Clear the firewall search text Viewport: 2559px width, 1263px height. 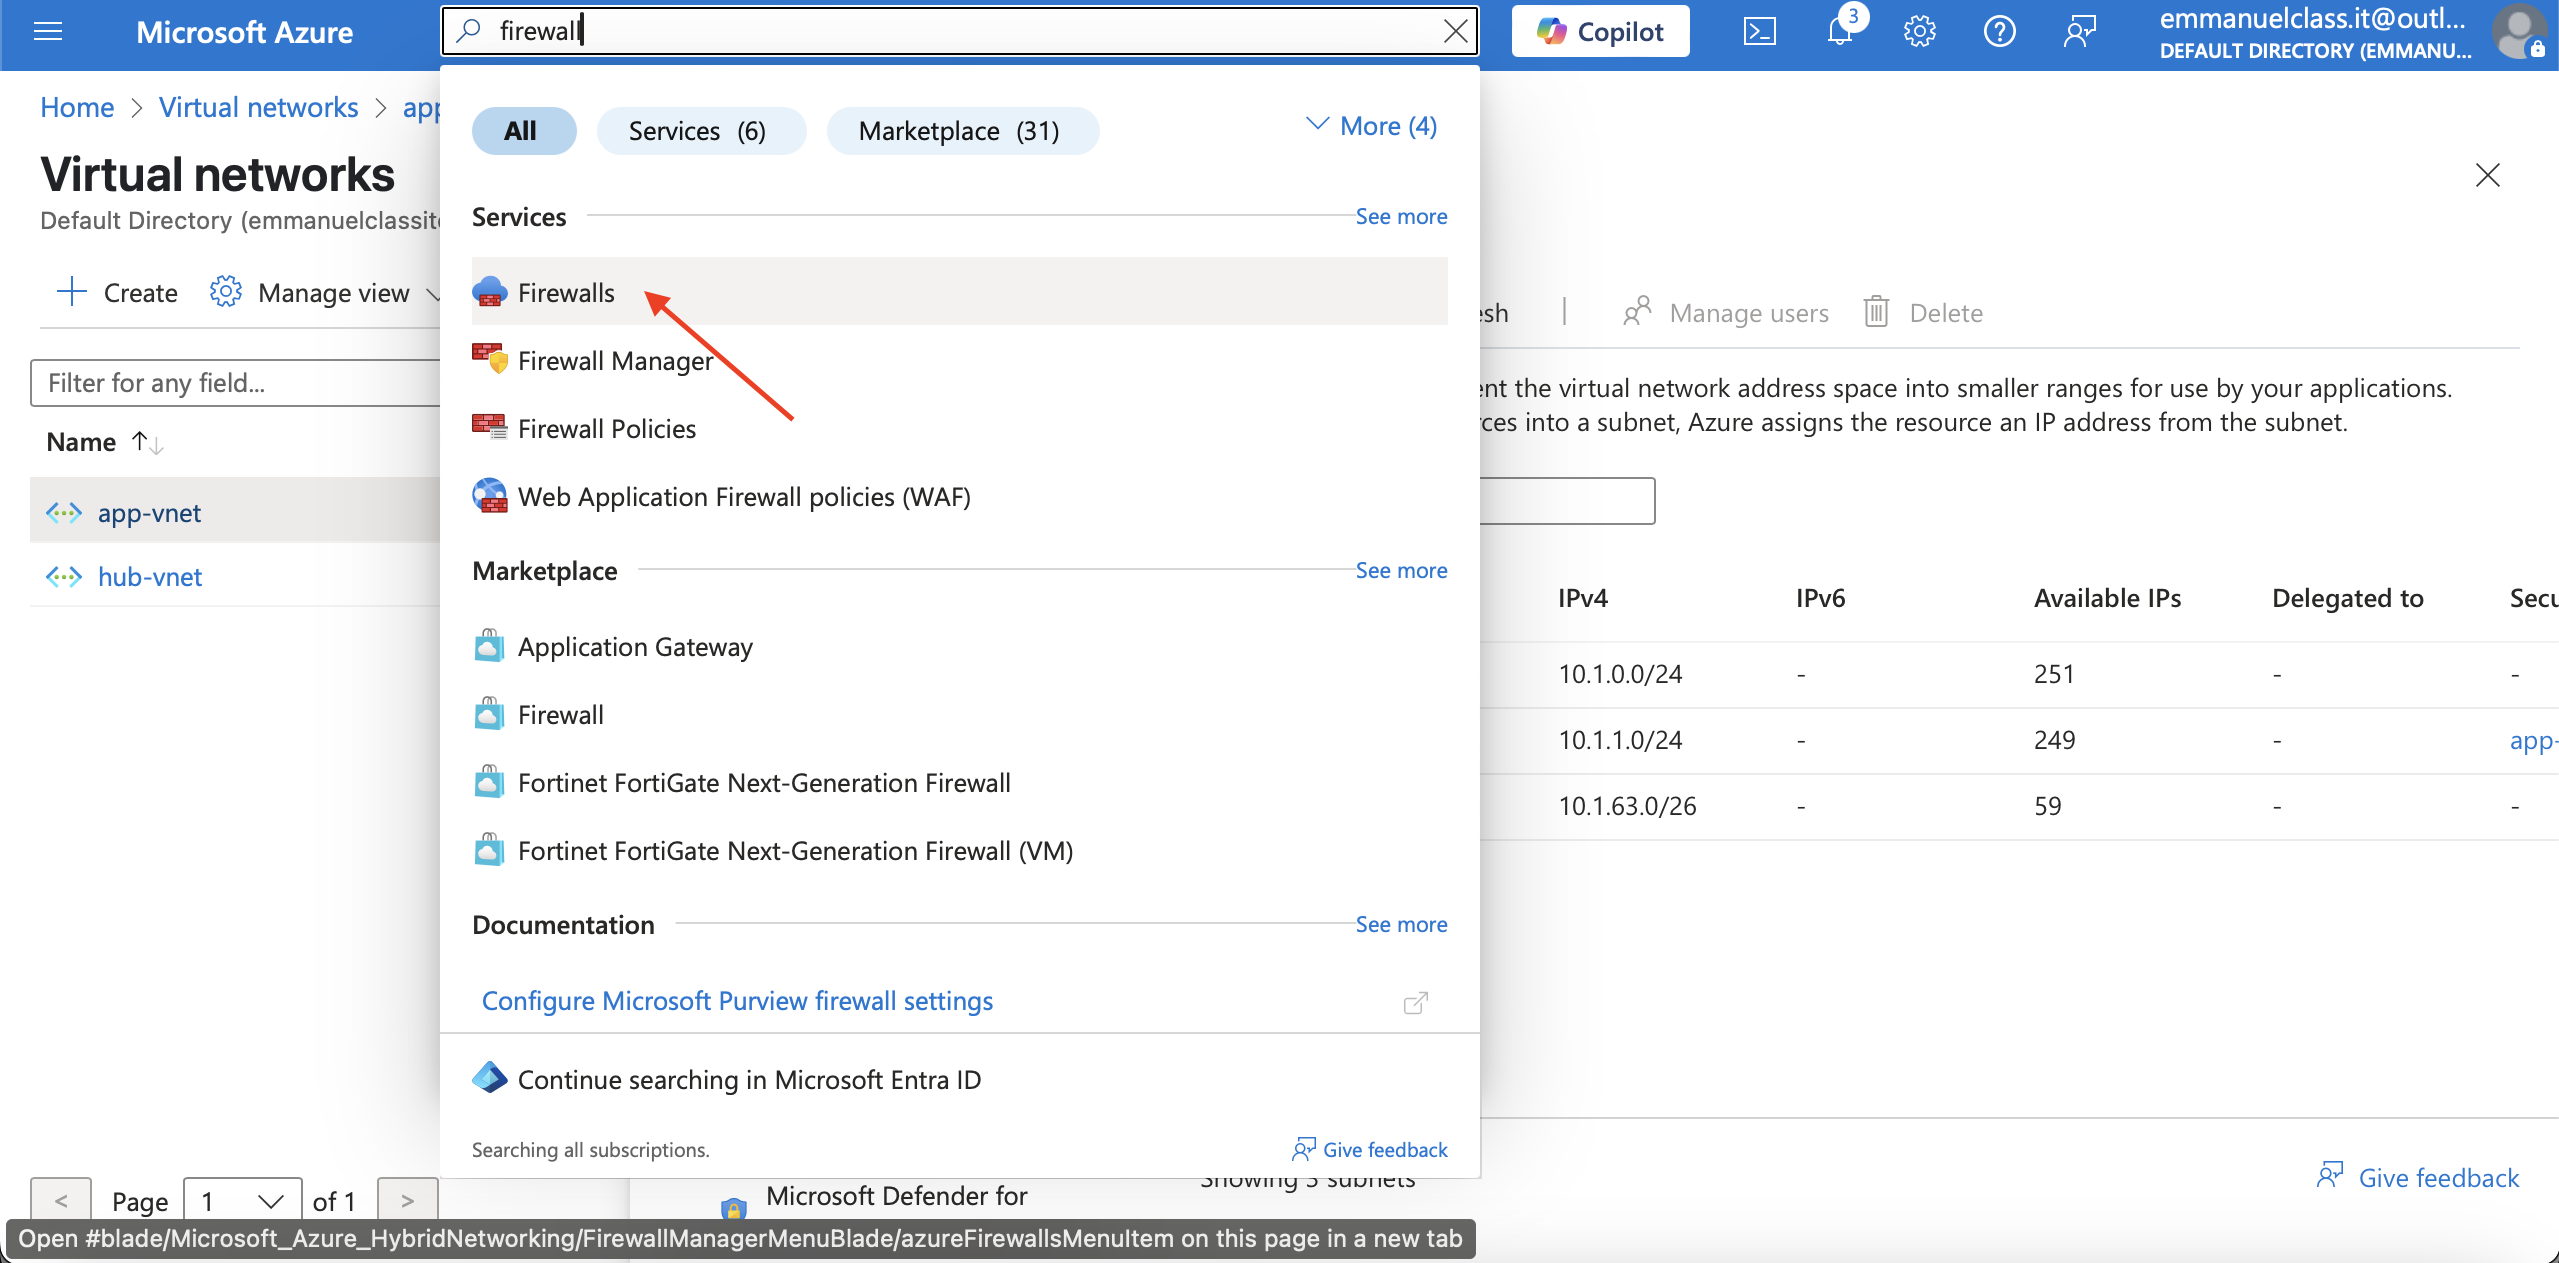coord(1455,31)
